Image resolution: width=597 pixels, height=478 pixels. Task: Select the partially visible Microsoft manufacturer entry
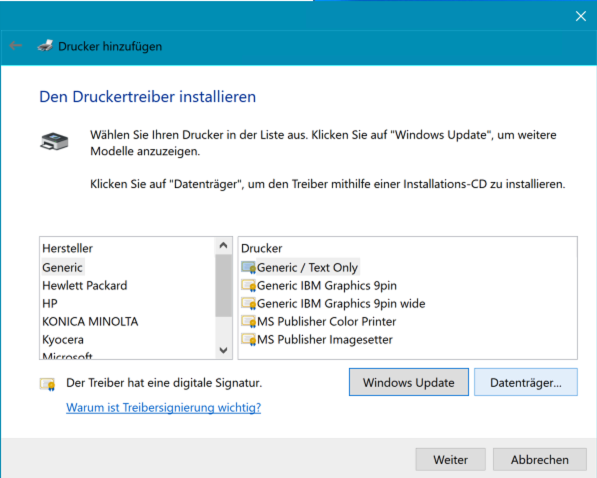click(67, 356)
